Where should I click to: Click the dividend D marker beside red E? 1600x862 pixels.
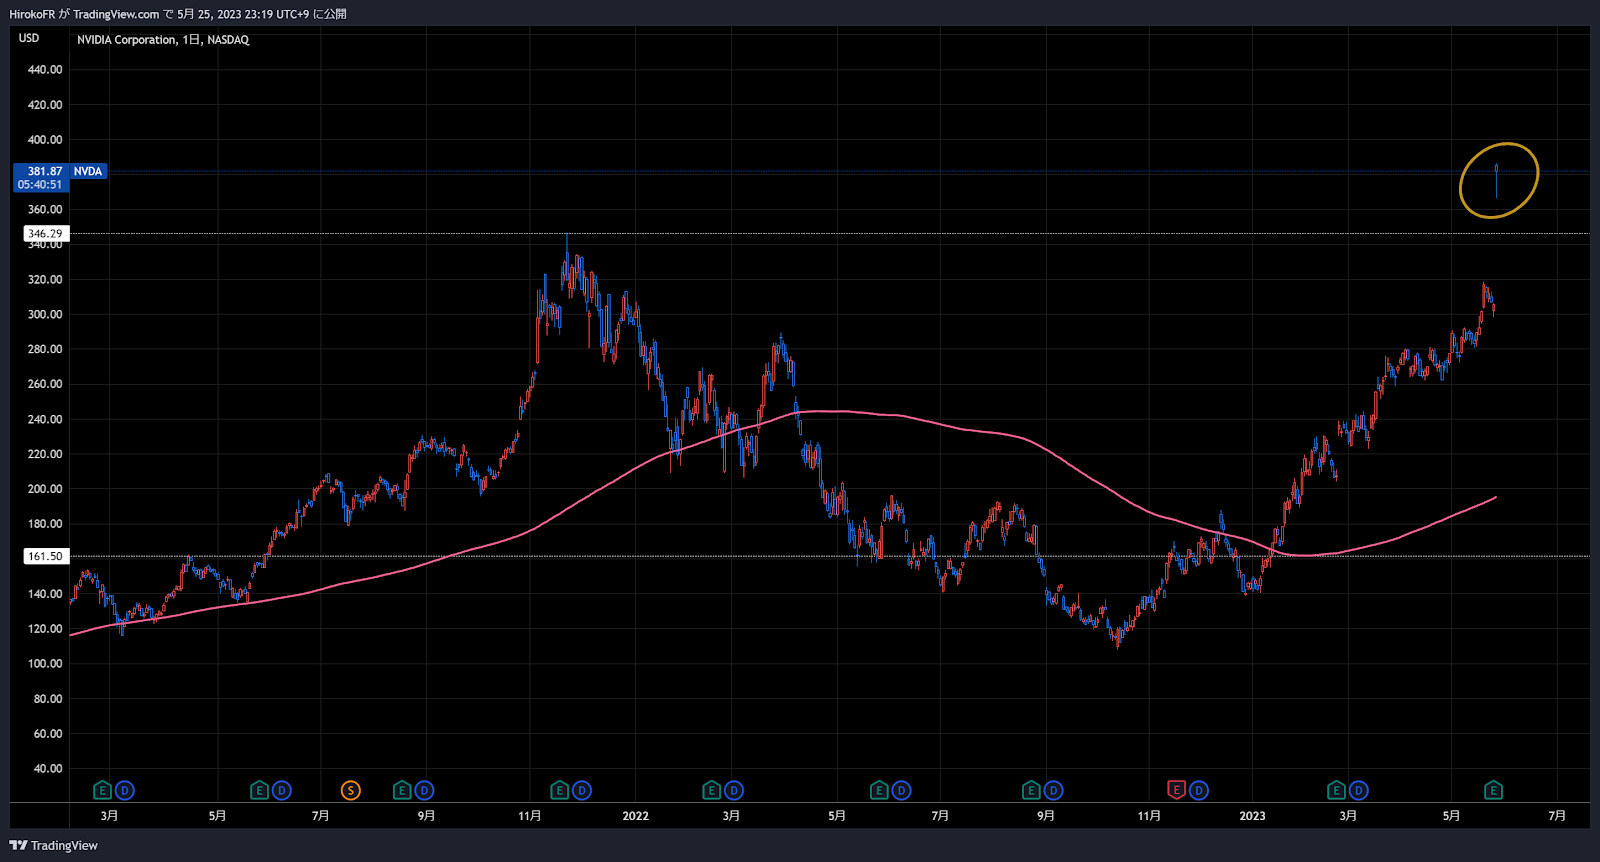(x=1198, y=790)
